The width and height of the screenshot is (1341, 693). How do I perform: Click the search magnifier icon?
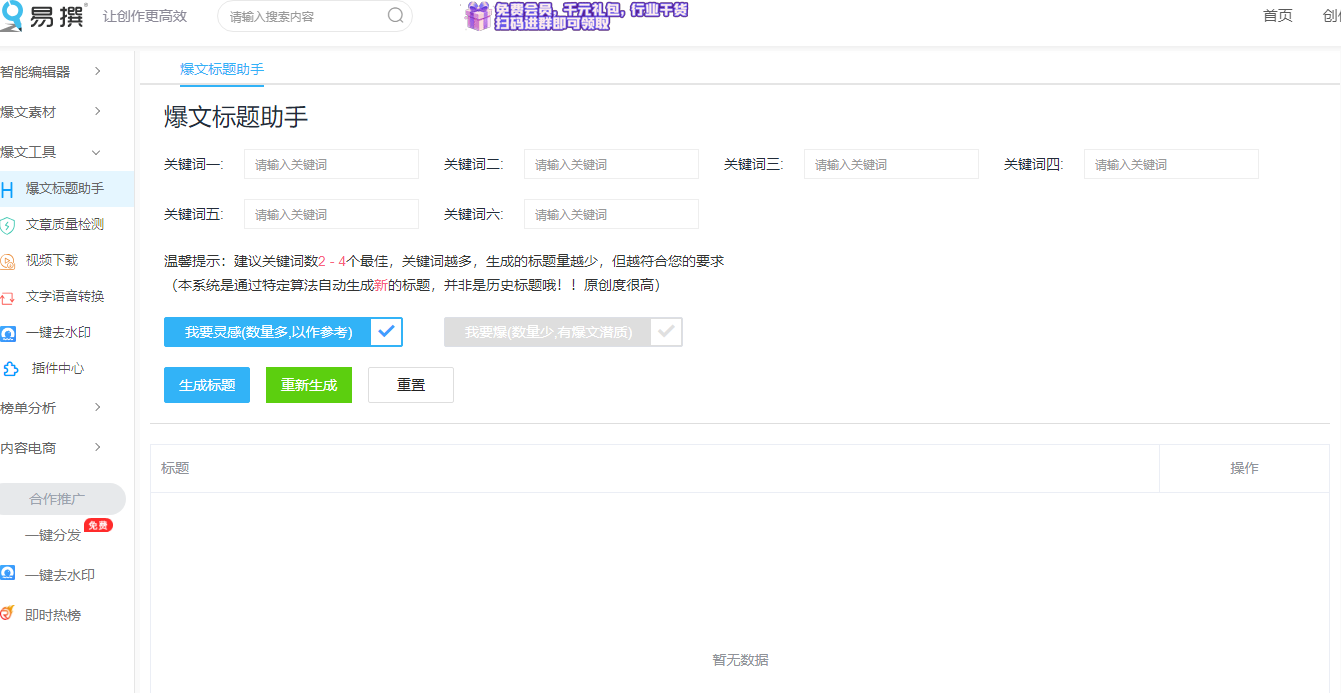[x=395, y=16]
